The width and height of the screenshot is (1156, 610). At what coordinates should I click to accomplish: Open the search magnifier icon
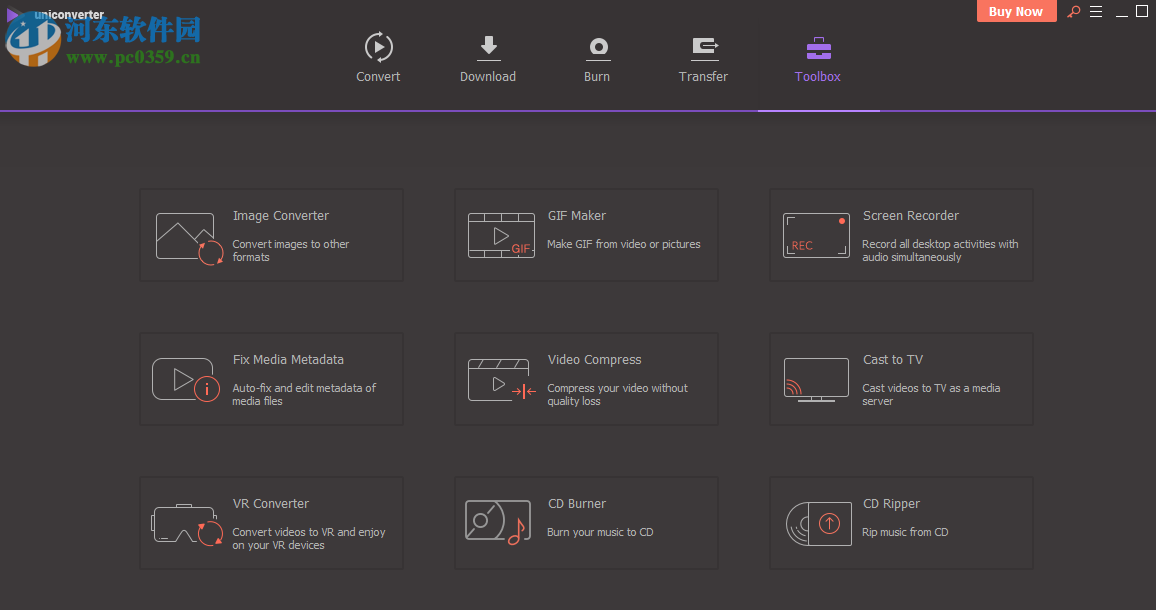pos(1073,11)
